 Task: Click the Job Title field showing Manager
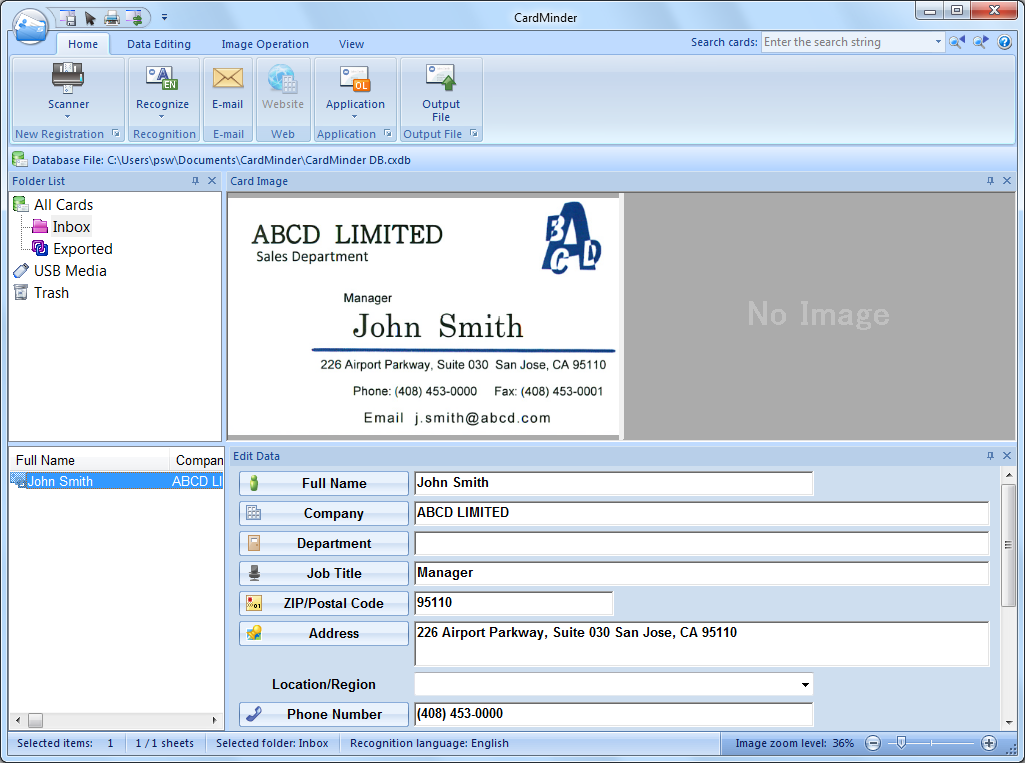701,573
